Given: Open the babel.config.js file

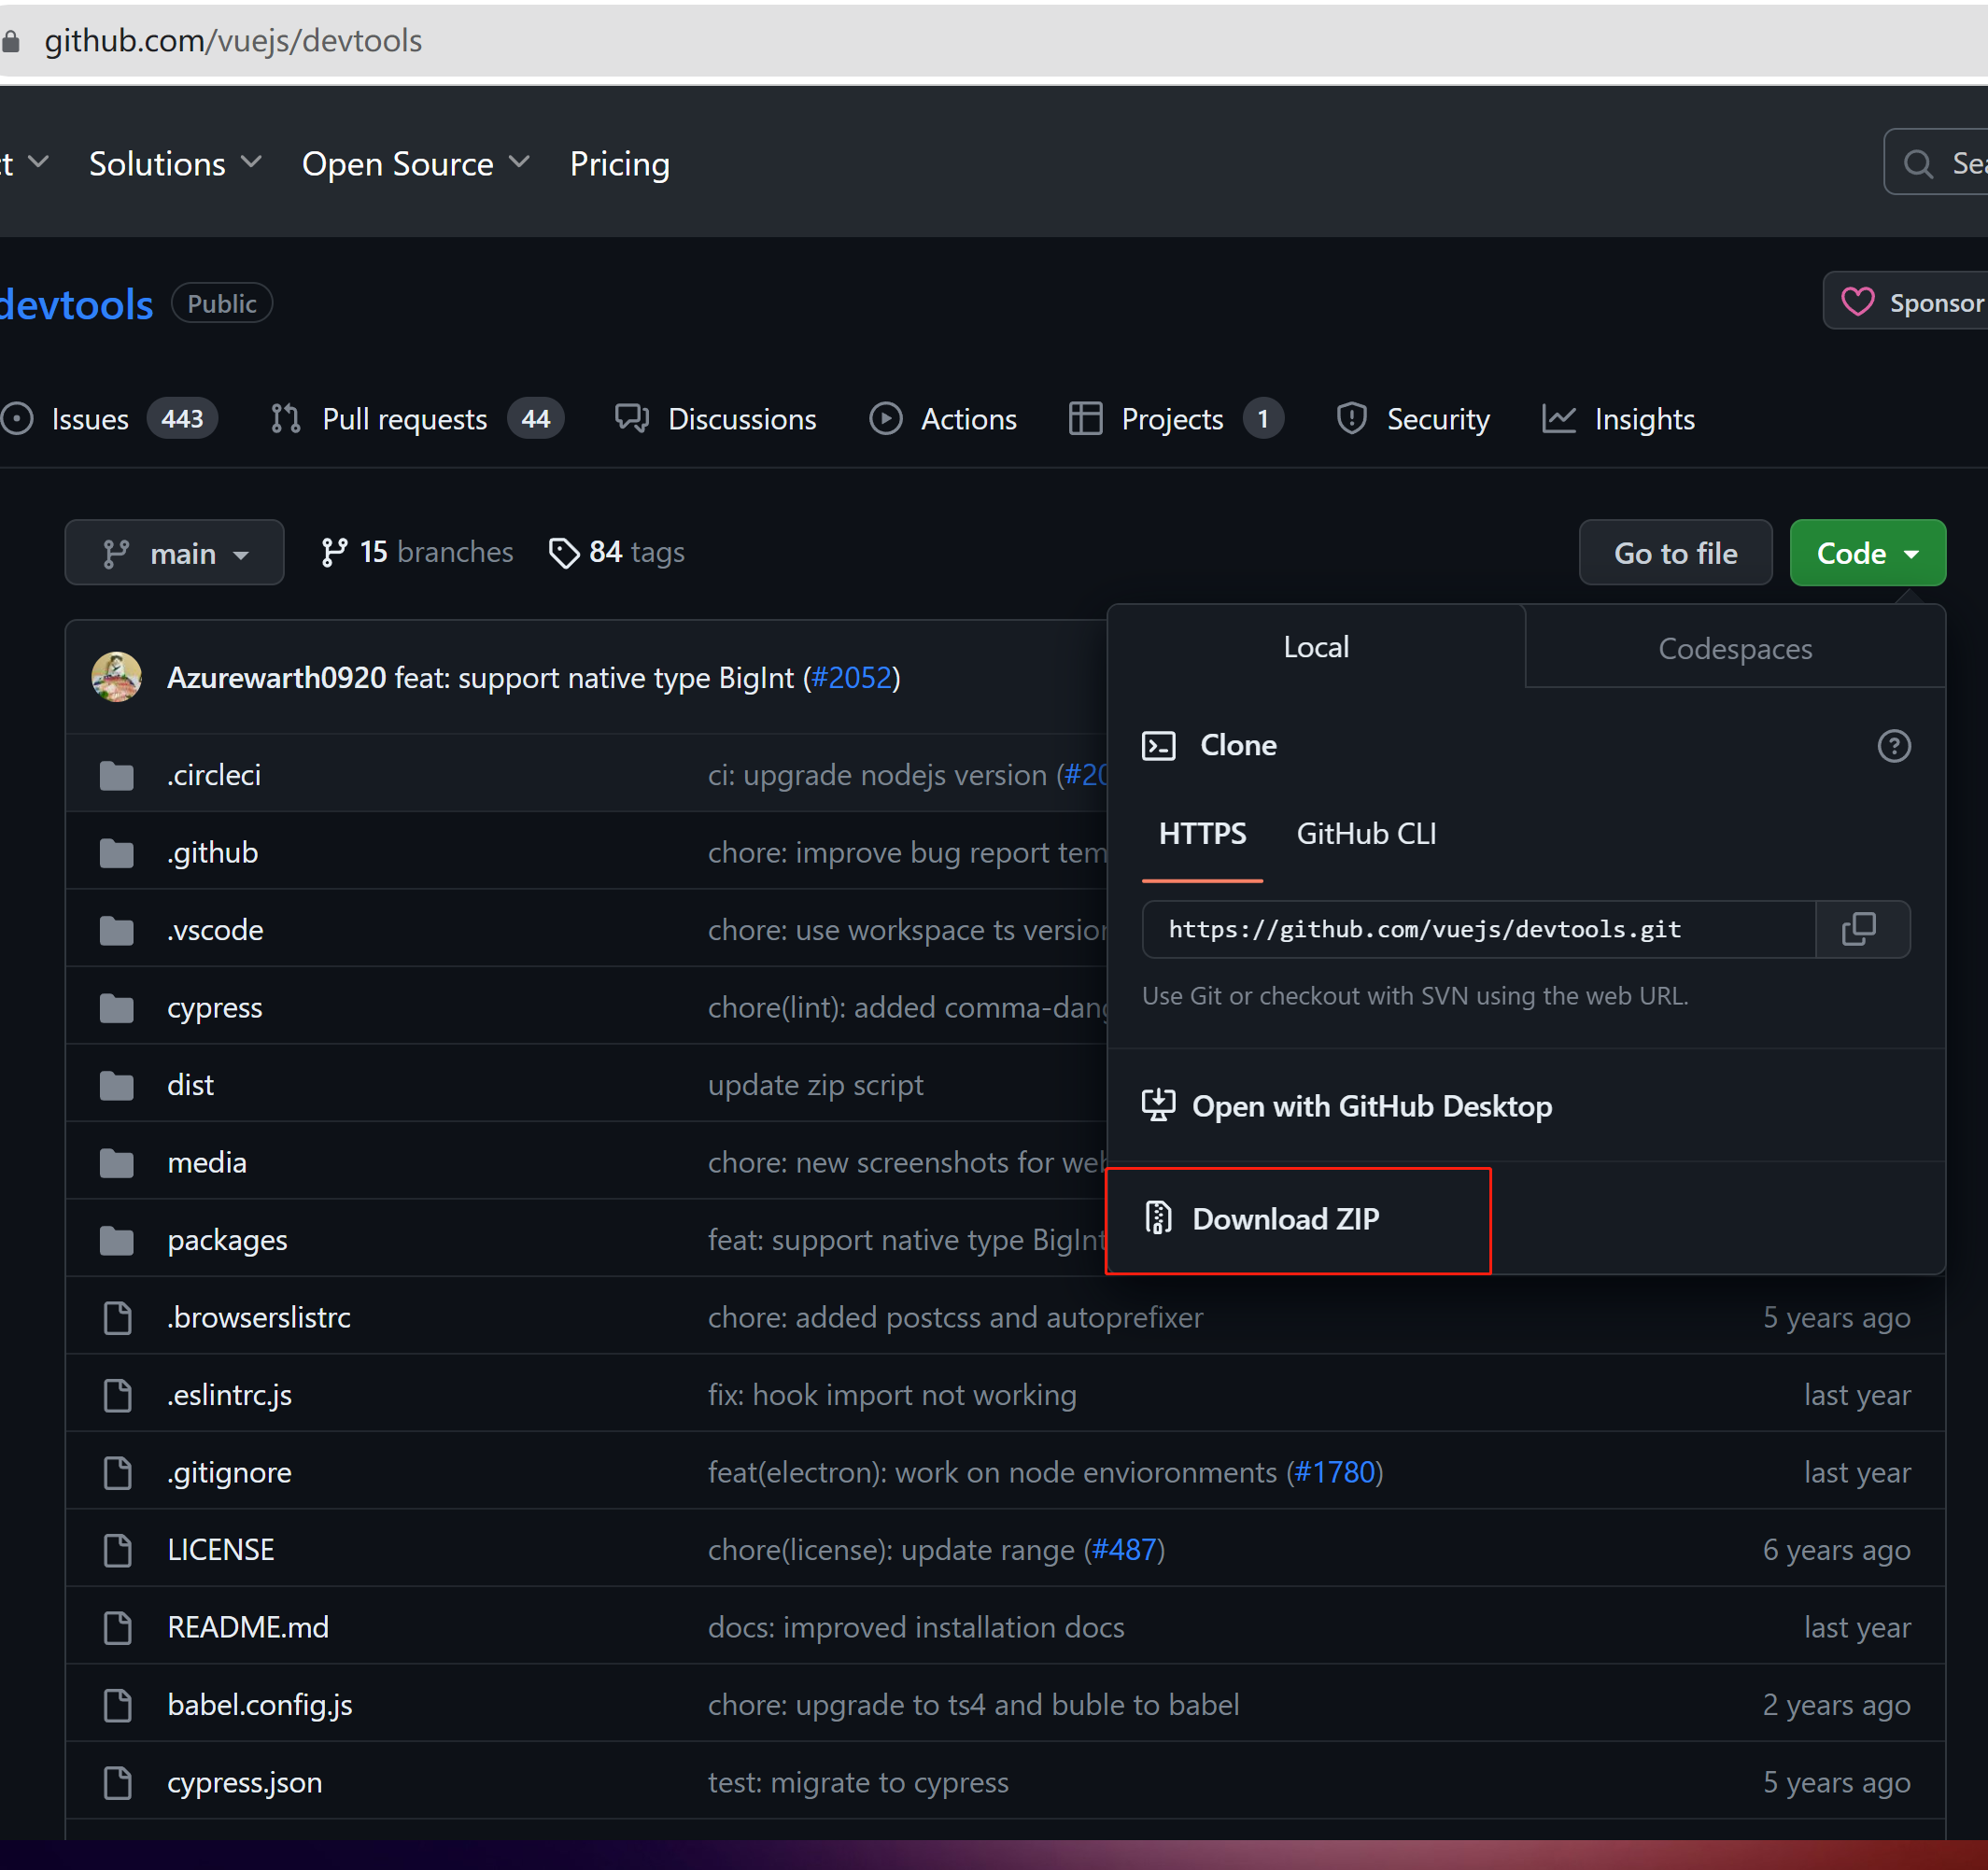Looking at the screenshot, I should point(260,1705).
